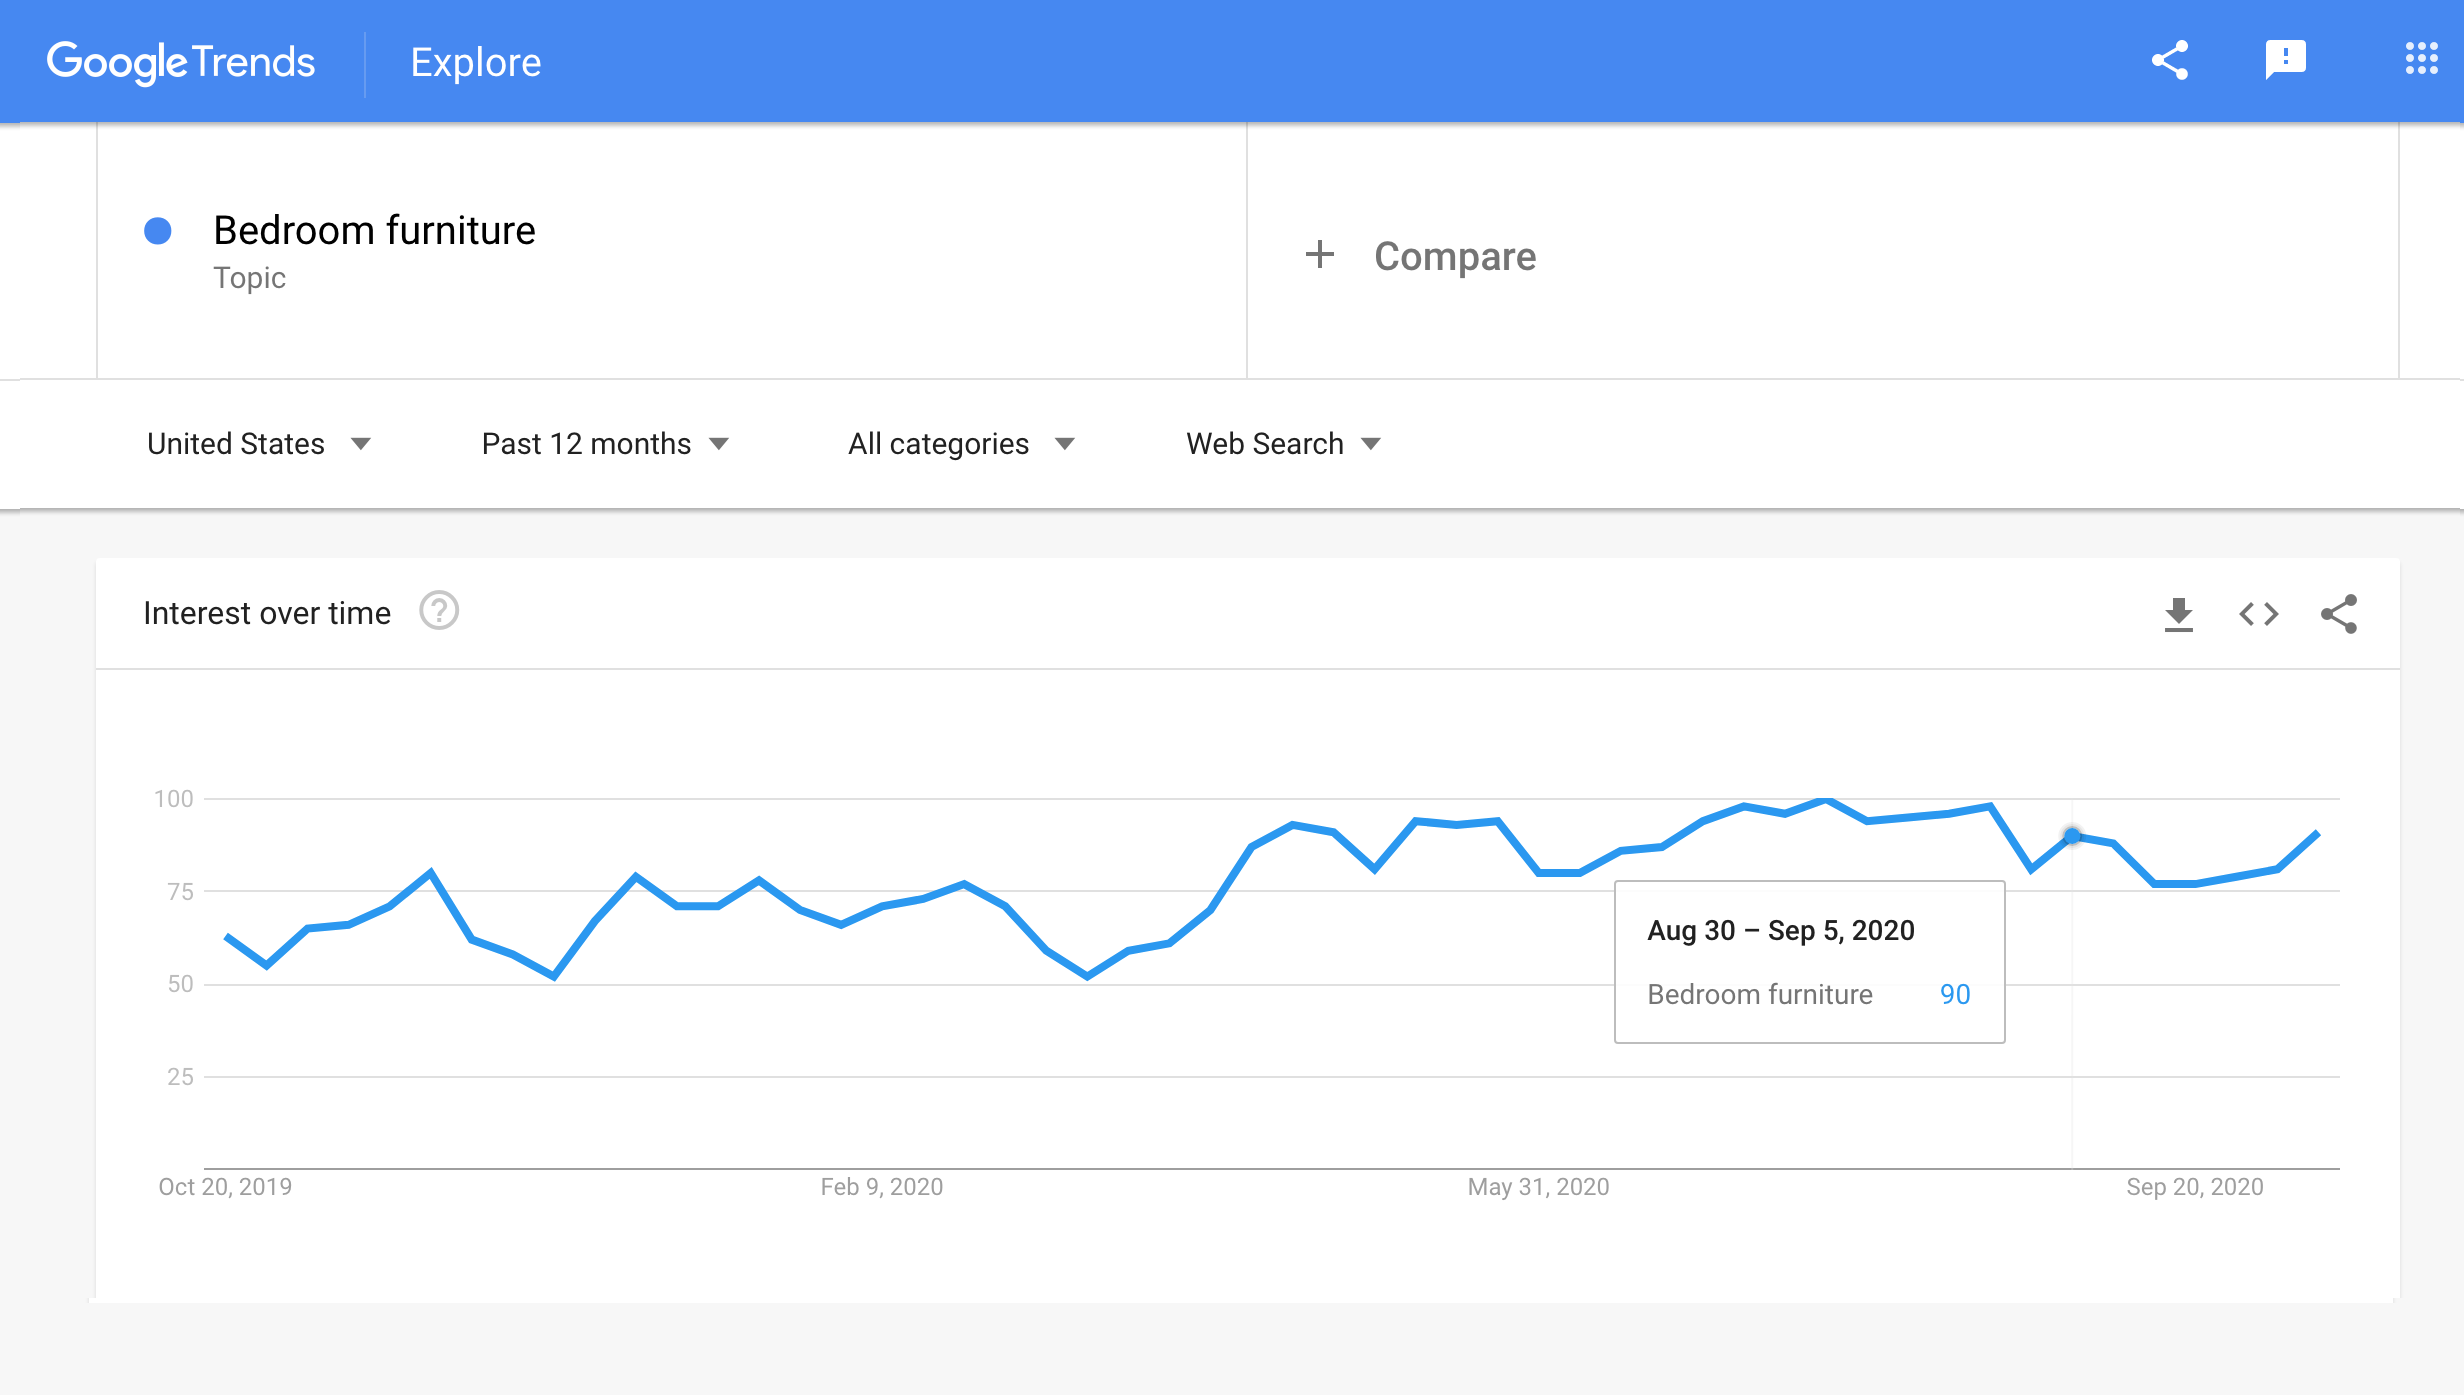Click the embed code icon
The height and width of the screenshot is (1395, 2464).
coord(2258,614)
